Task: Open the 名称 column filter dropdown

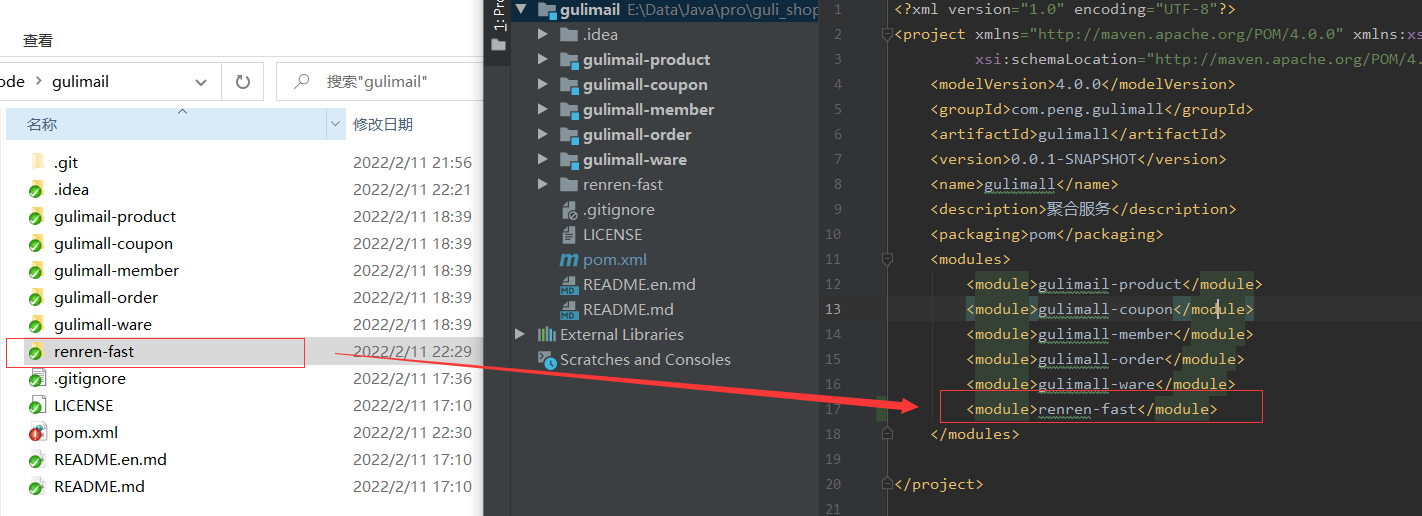Action: tap(335, 125)
